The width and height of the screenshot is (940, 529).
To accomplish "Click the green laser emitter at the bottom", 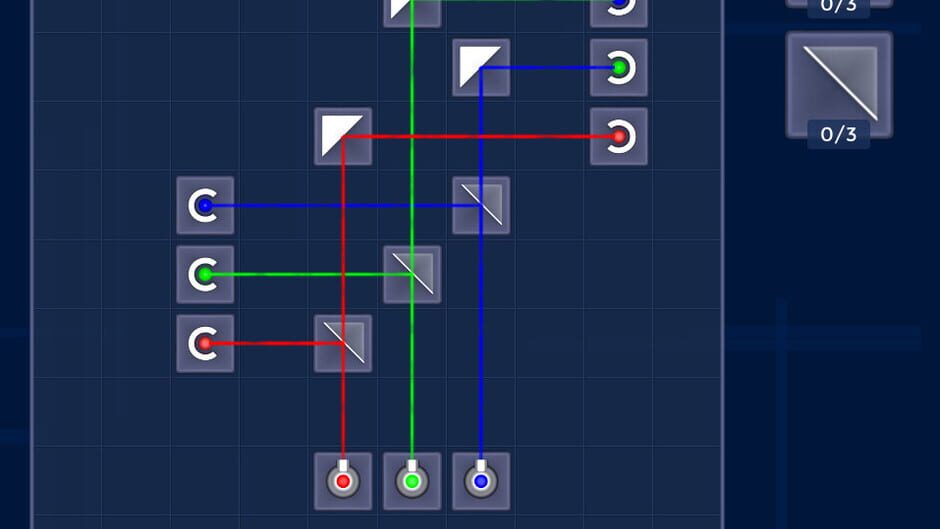I will [x=412, y=481].
